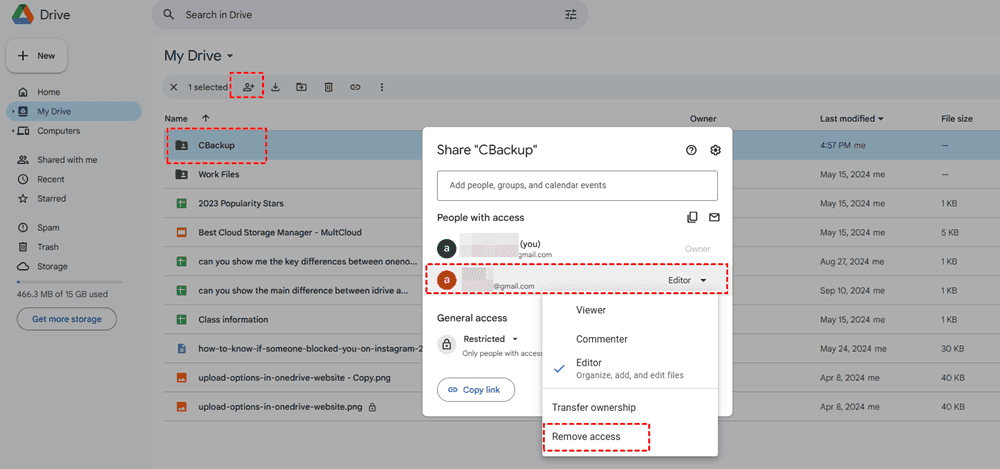Open advanced search filter options icon
This screenshot has height=469, width=1000.
tap(571, 14)
